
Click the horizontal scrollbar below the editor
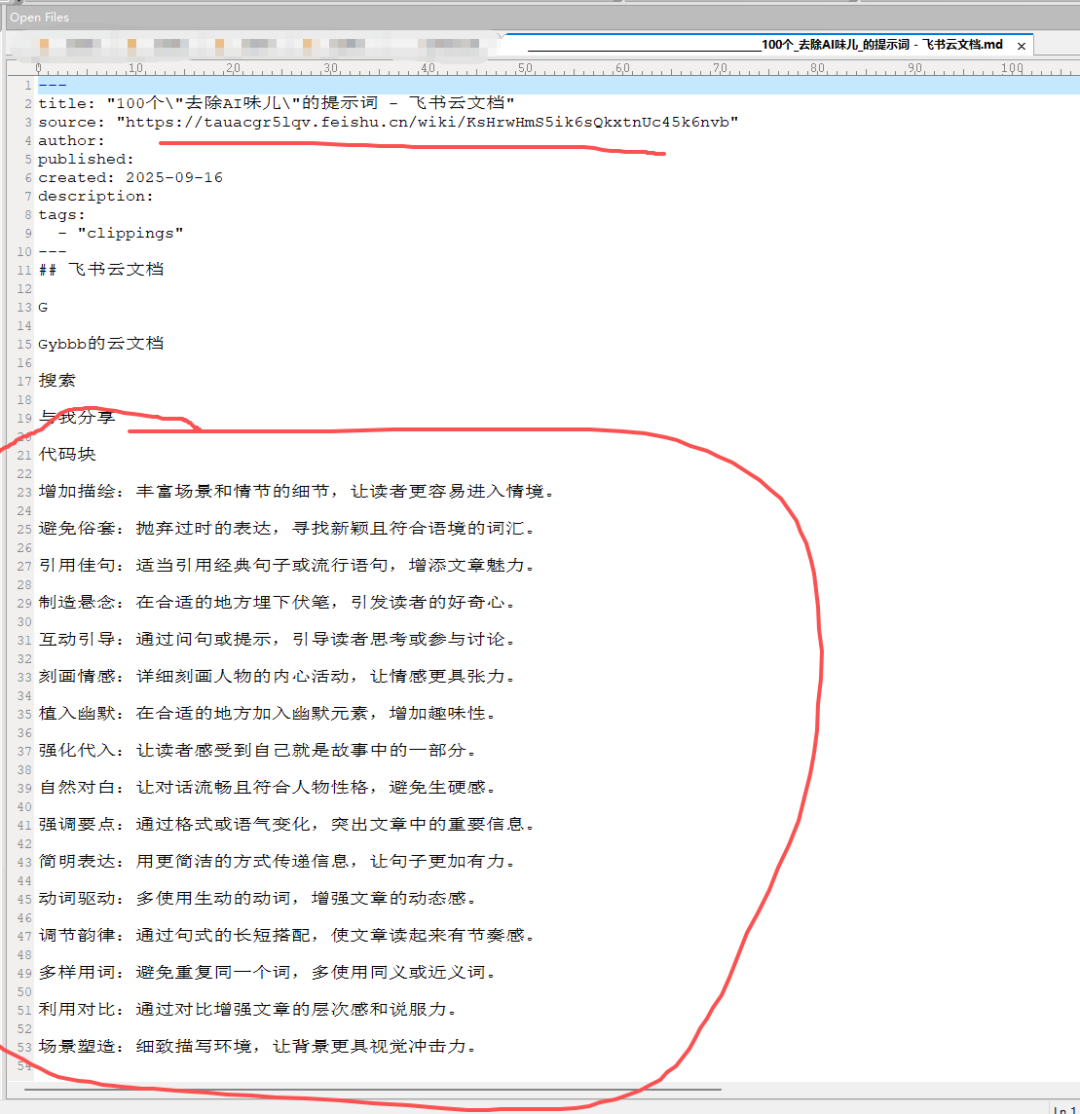click(370, 1089)
